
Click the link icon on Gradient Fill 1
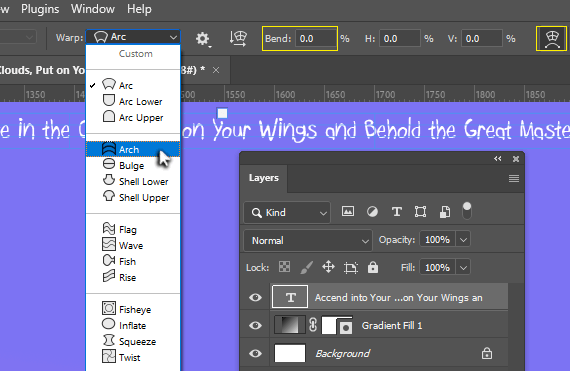pyautogui.click(x=313, y=325)
